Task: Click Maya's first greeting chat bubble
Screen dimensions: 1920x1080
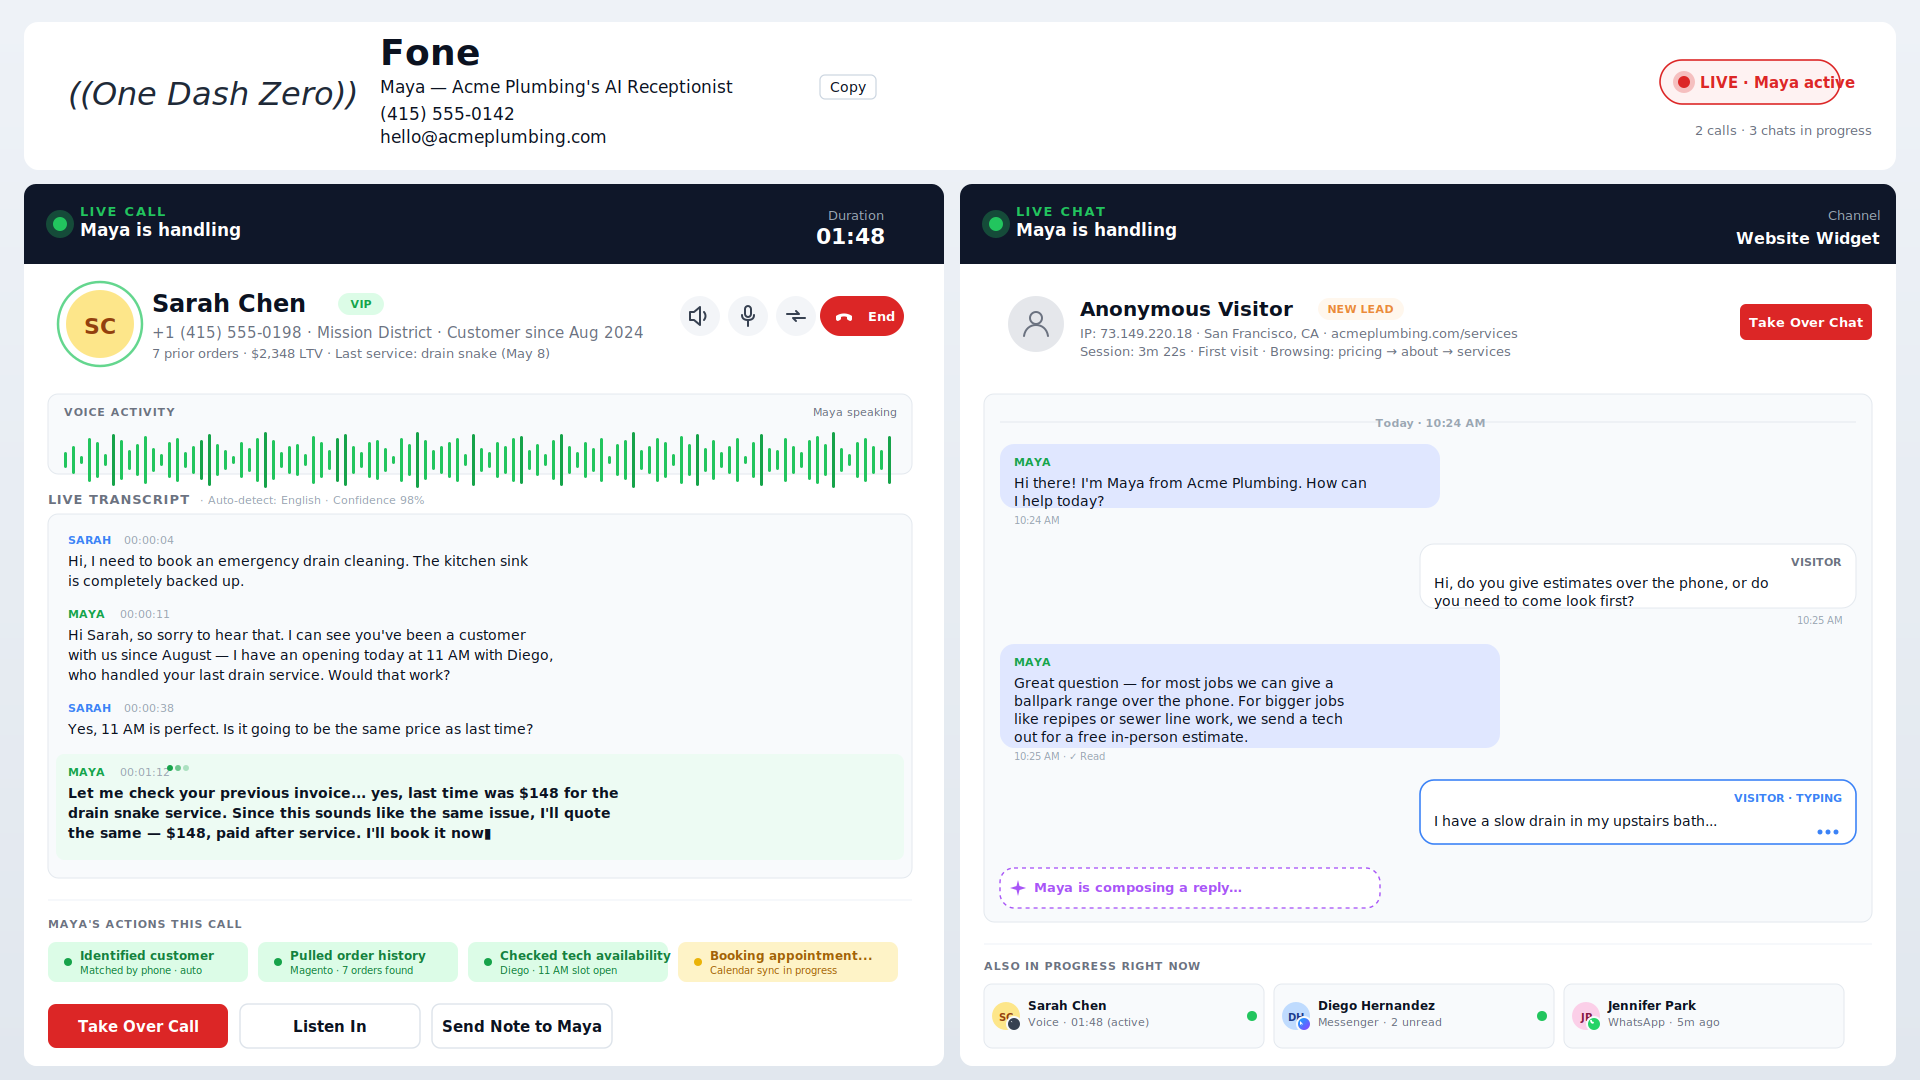Action: [1220, 476]
